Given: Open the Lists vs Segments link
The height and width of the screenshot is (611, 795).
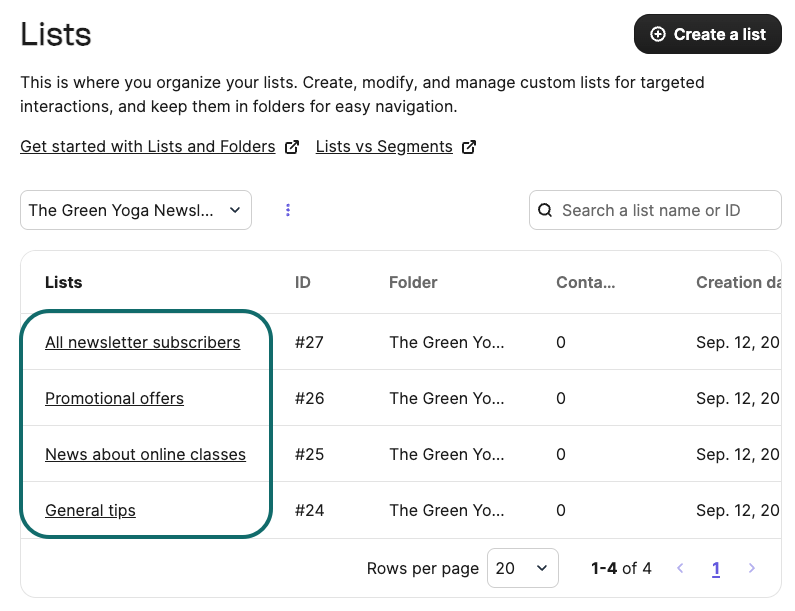Looking at the screenshot, I should [384, 147].
